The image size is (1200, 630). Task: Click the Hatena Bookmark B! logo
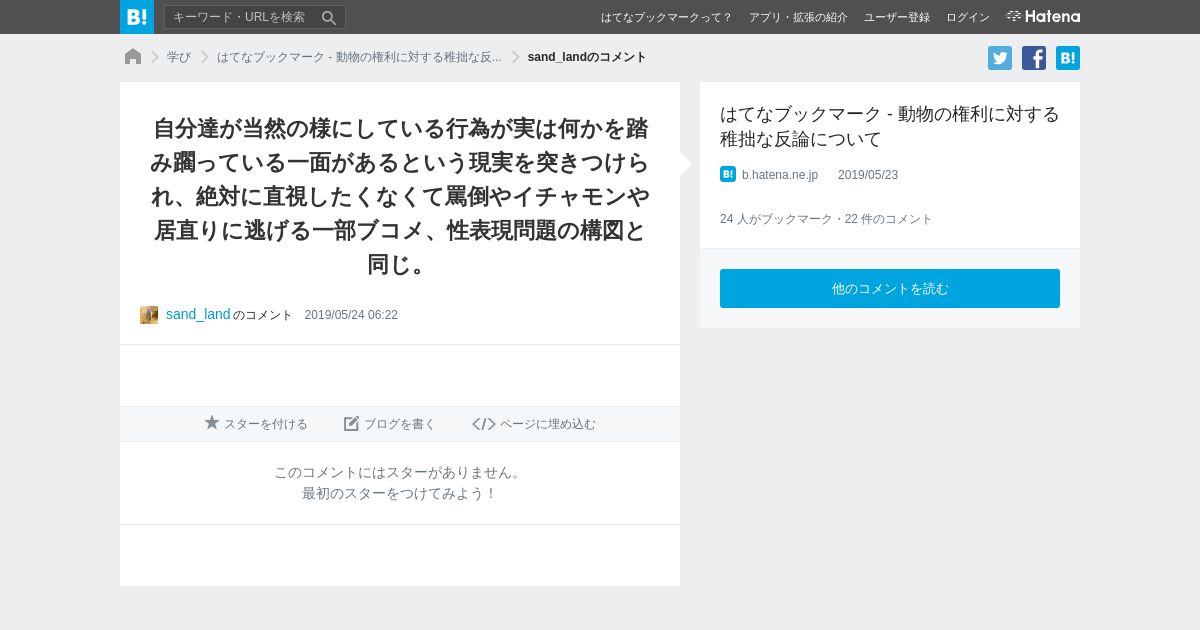click(x=137, y=17)
